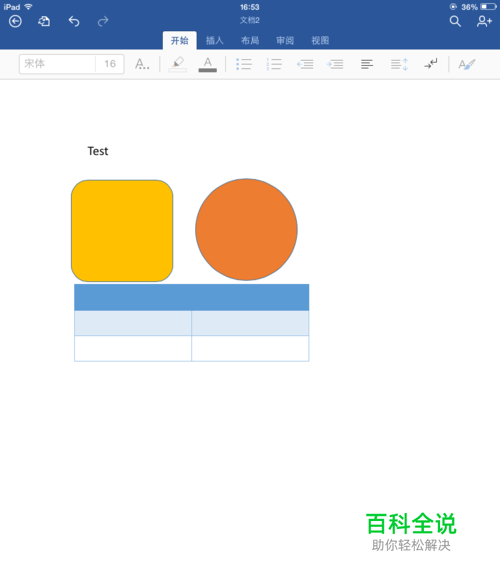Open the 审阅 tab
500x584 pixels.
(x=285, y=40)
